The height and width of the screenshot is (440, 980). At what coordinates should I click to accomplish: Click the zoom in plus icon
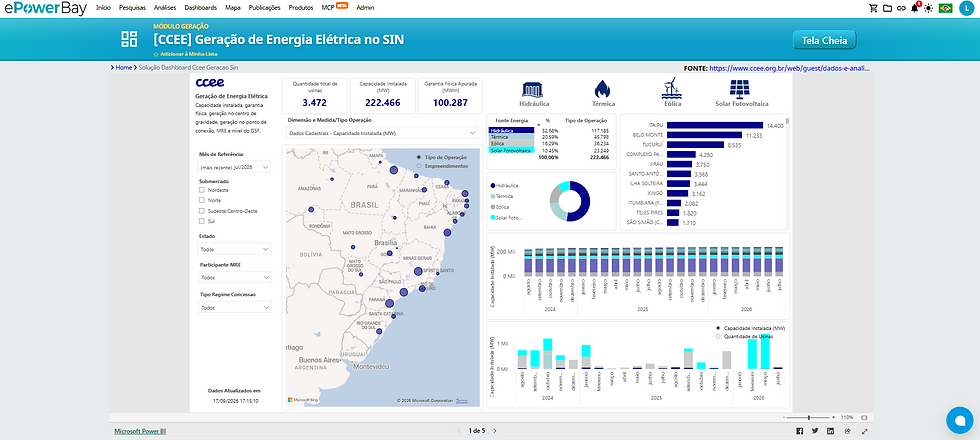[833, 417]
